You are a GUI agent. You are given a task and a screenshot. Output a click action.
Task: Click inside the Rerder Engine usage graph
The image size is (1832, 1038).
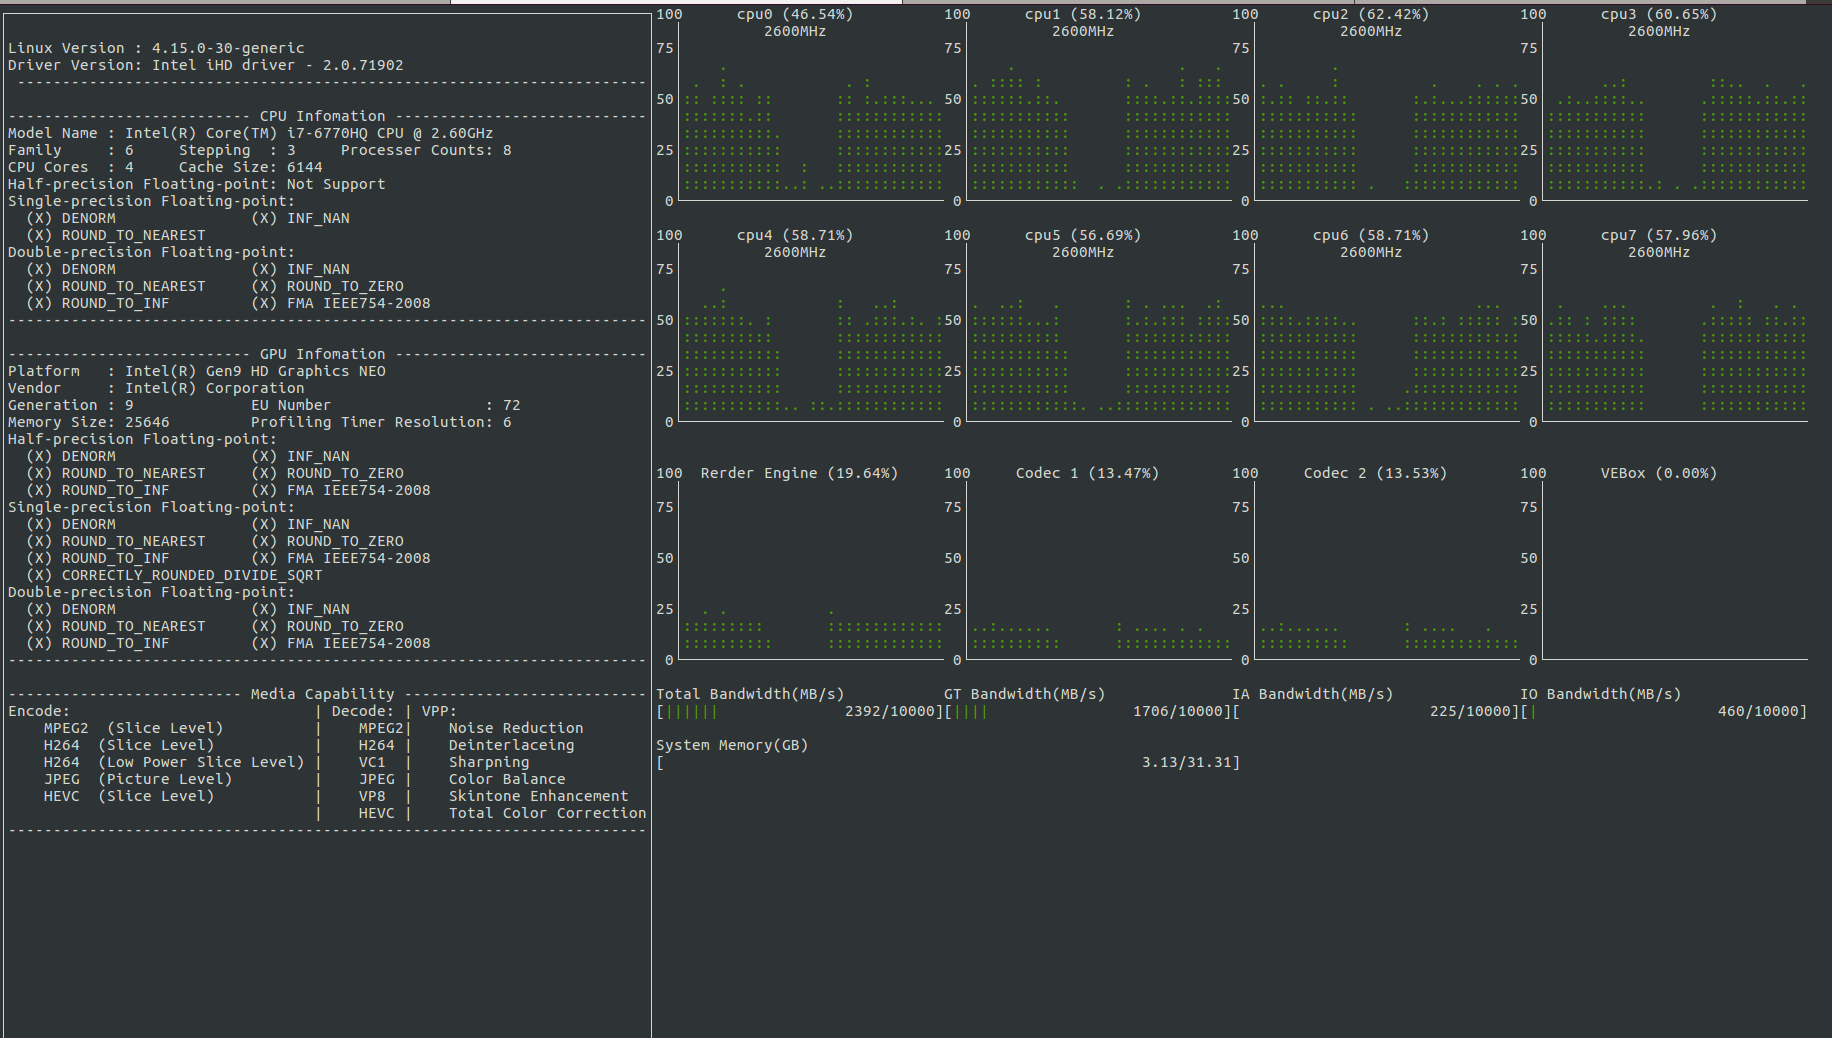point(812,571)
